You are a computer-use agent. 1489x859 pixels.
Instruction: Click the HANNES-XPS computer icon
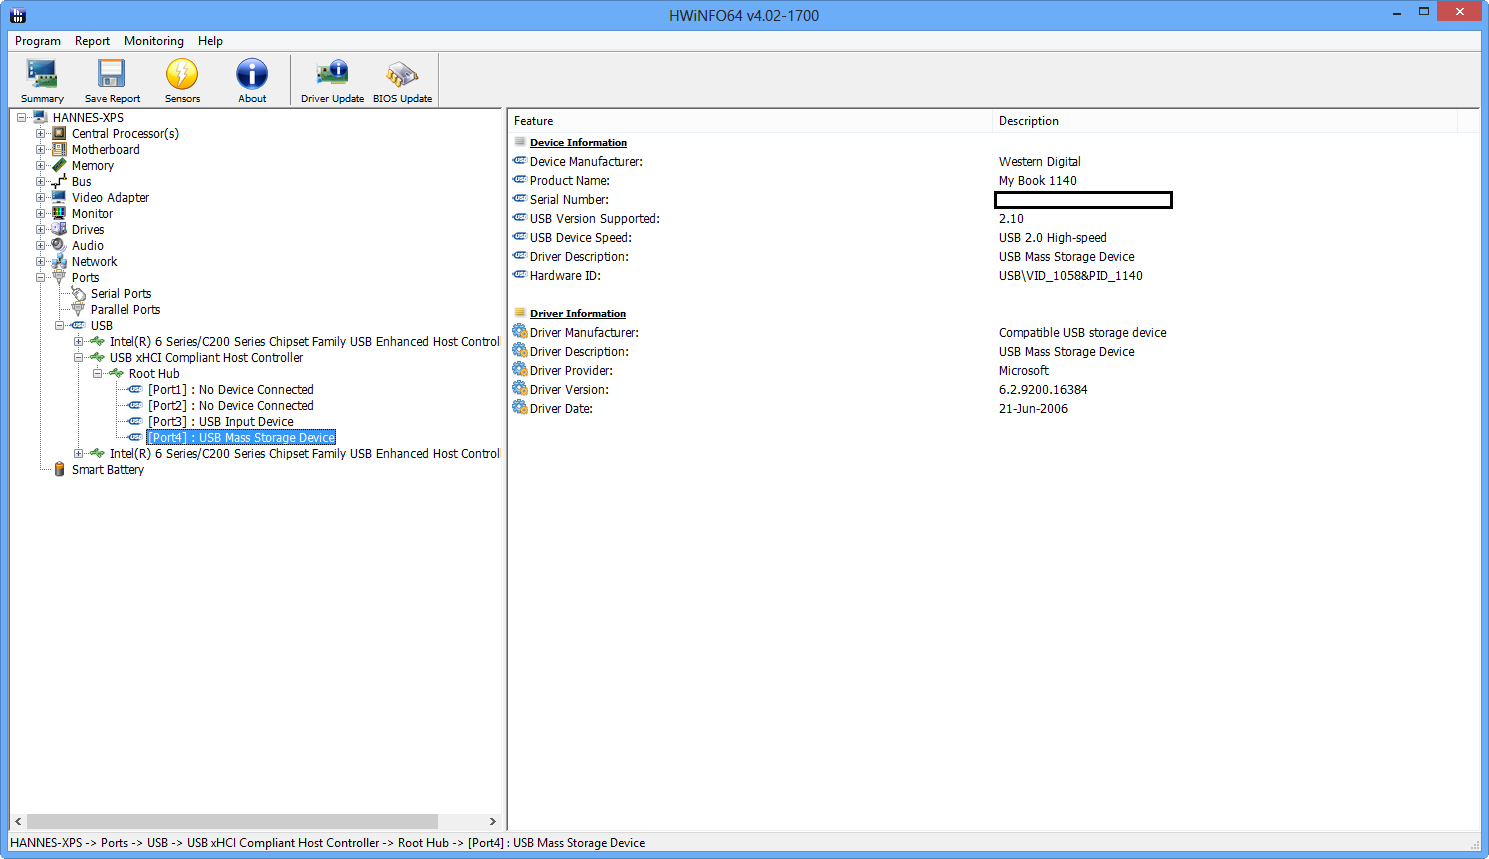point(40,117)
